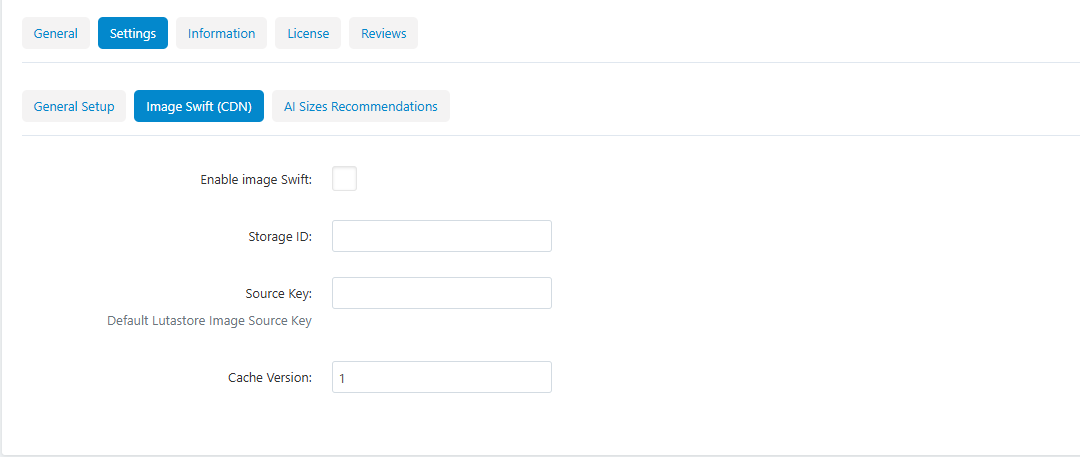Switch to General Setup sub-tab
Screen dimensions: 1080x457
[74, 106]
